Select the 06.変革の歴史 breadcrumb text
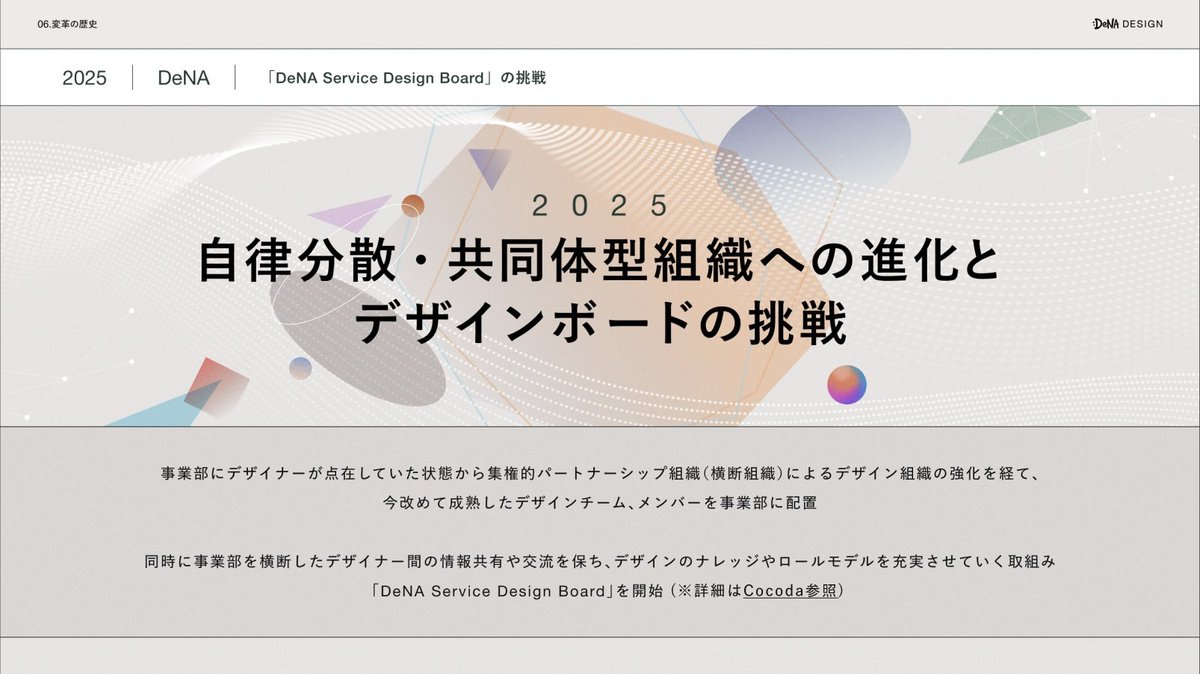Viewport: 1200px width, 674px height. (67, 23)
